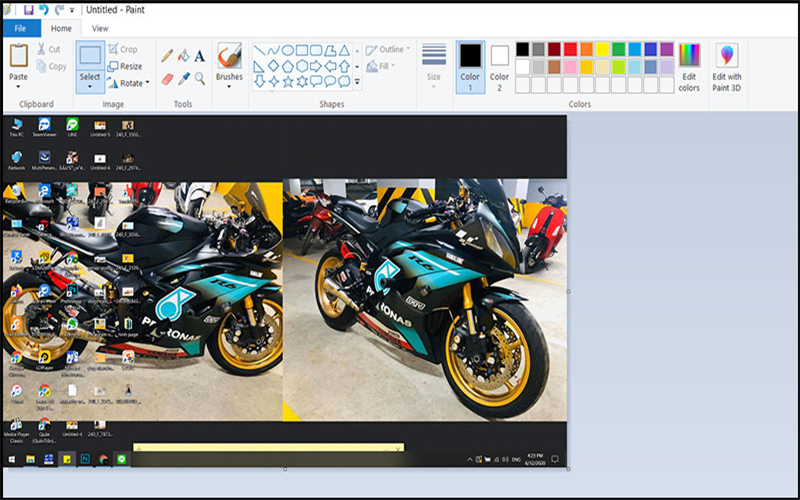Viewport: 800px width, 500px height.
Task: Activate the Select rectangle tool
Action: coord(90,55)
